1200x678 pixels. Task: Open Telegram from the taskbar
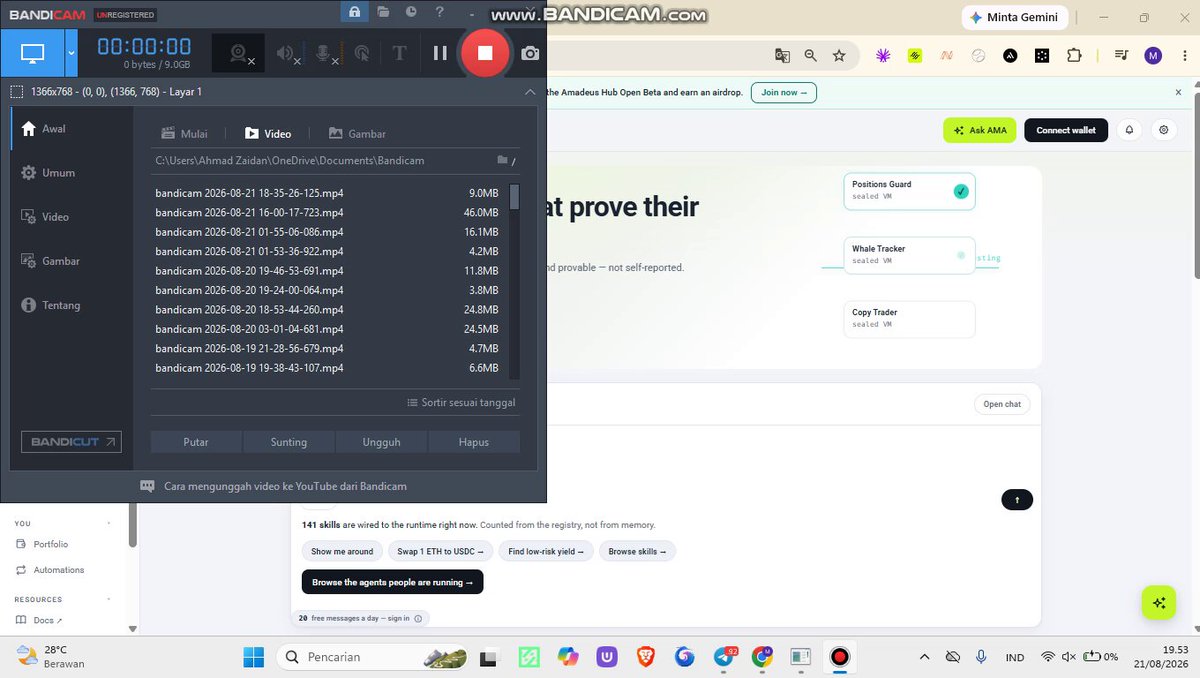pyautogui.click(x=724, y=657)
